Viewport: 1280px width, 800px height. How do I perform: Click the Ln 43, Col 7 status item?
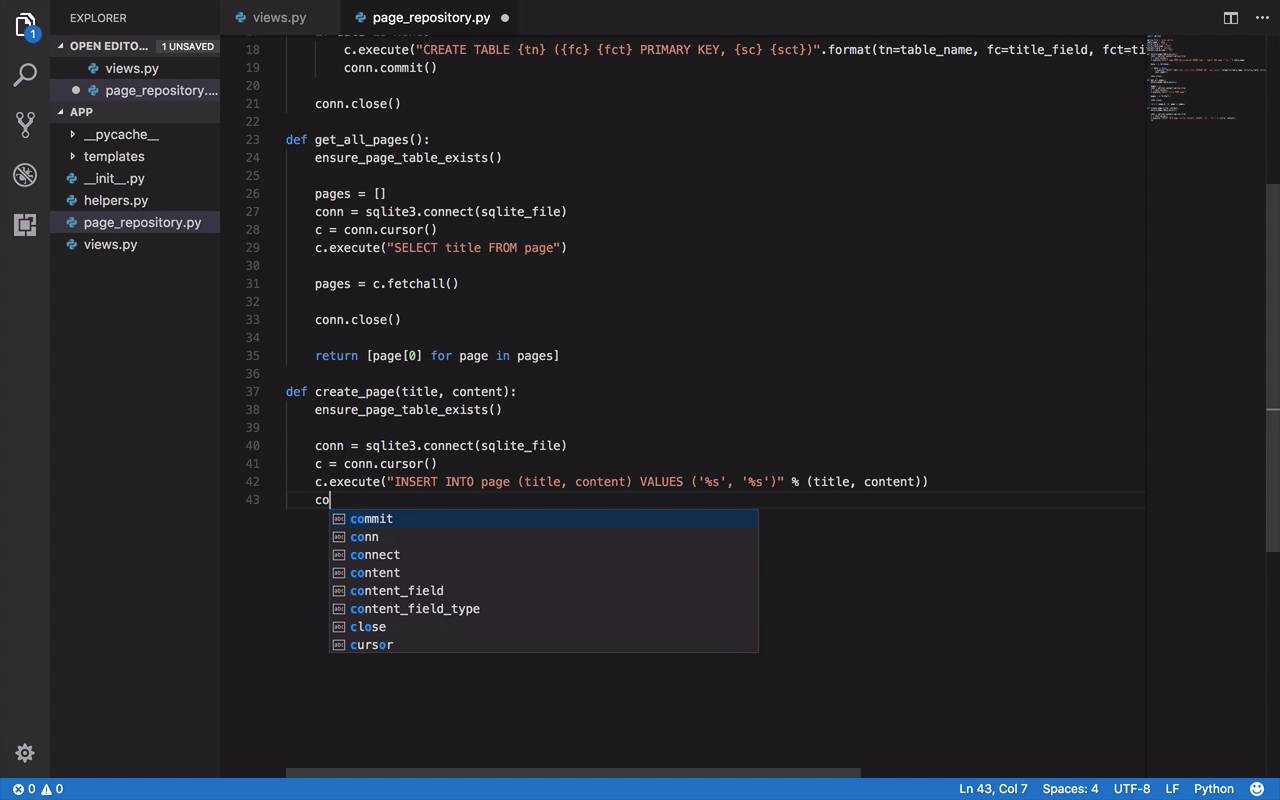tap(993, 789)
